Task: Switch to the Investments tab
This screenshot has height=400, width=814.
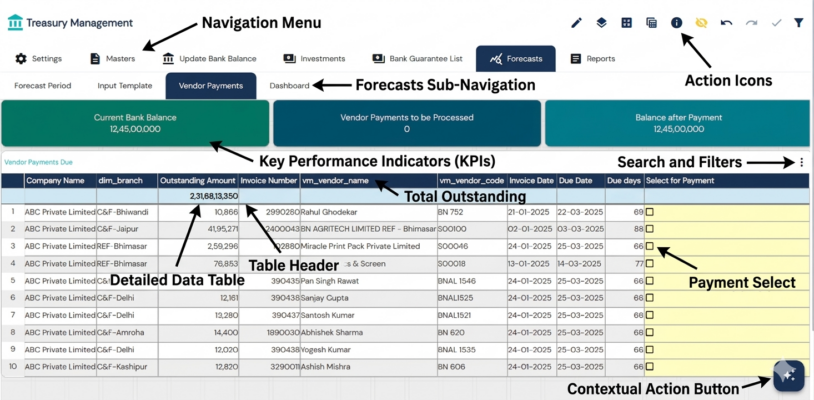Action: pos(315,59)
